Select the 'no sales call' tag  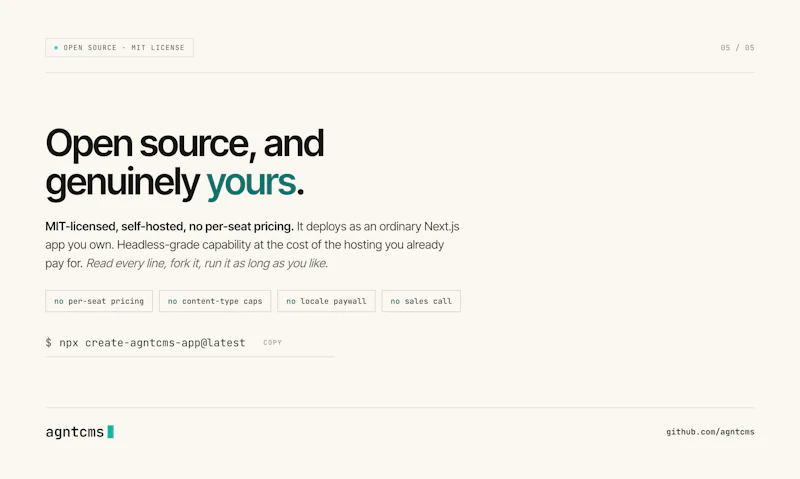(421, 301)
